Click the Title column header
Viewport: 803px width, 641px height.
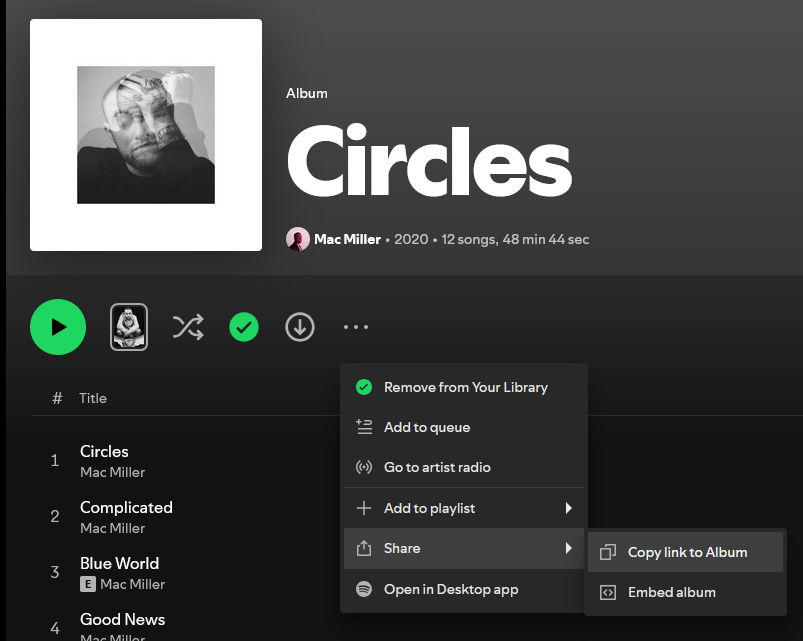[93, 398]
